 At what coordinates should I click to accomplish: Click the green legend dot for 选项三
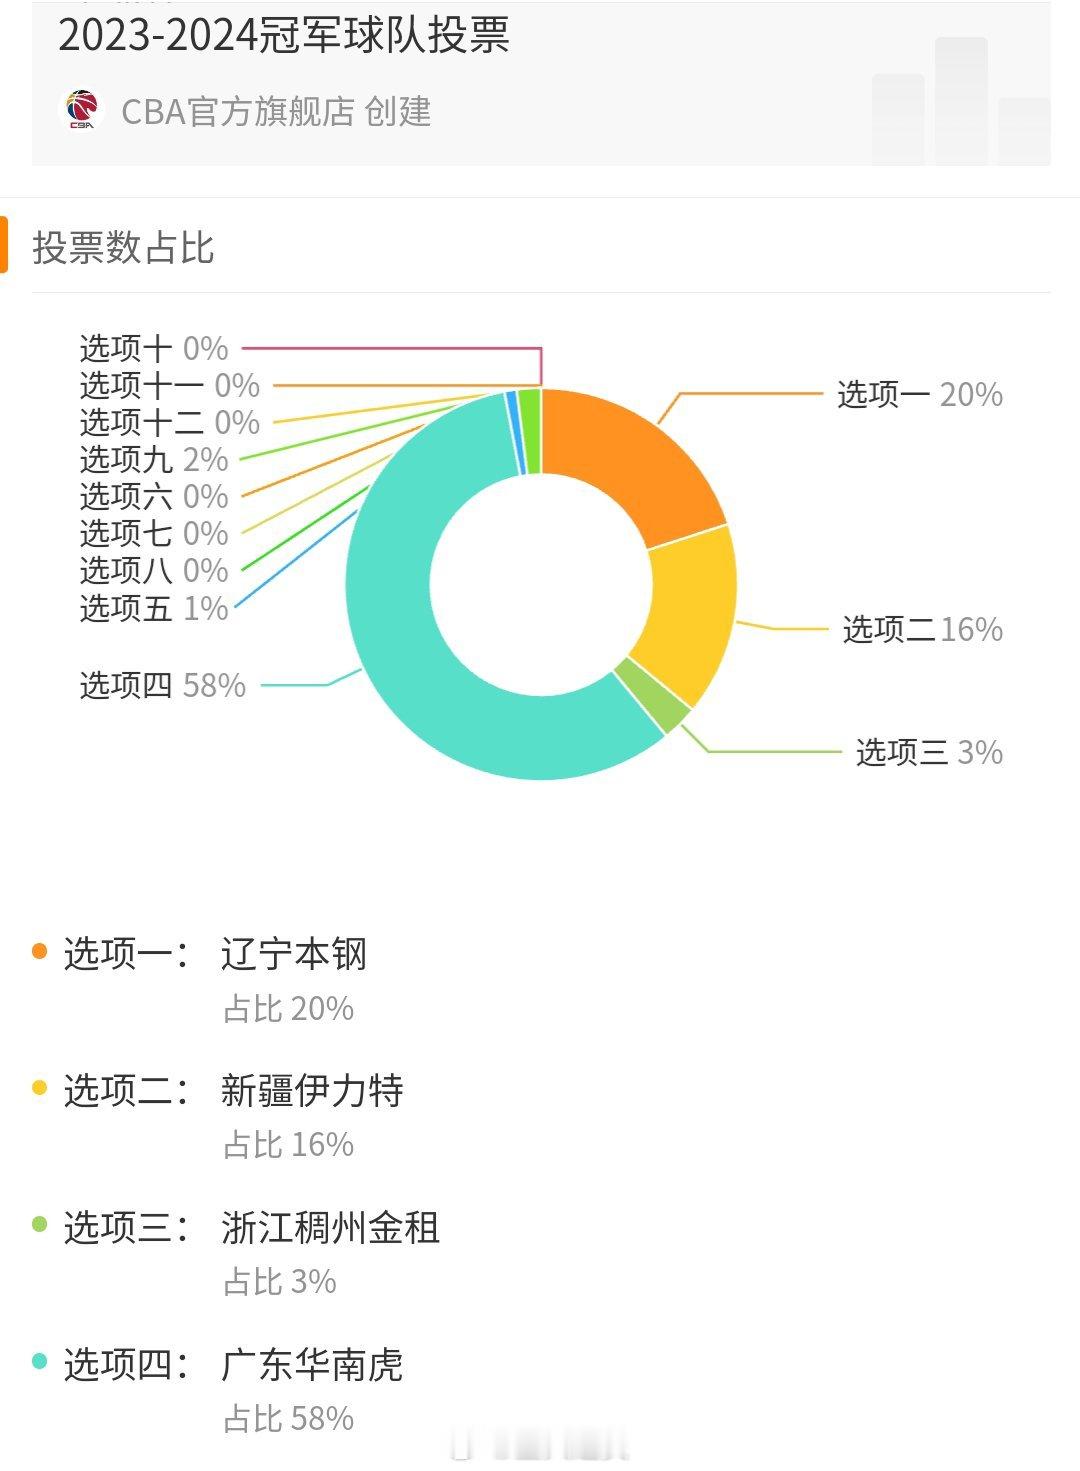(x=40, y=1224)
